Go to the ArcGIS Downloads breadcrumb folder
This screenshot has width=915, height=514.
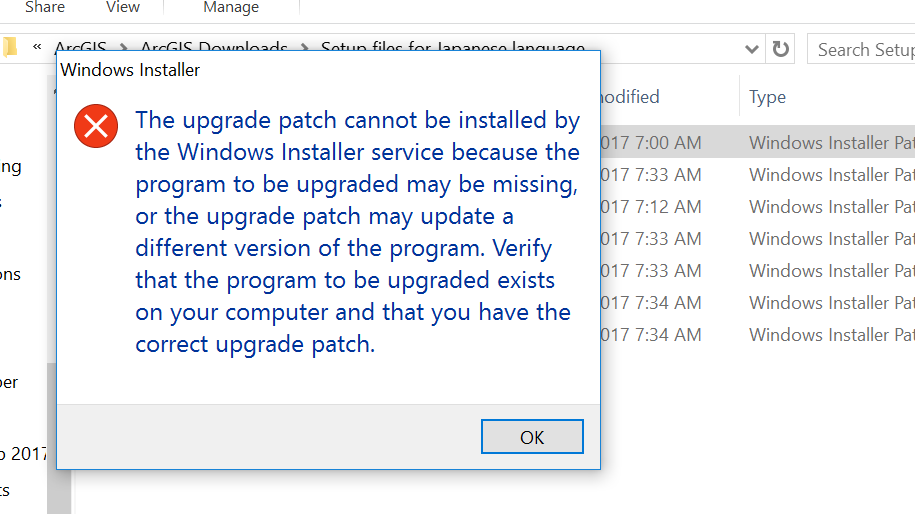click(x=214, y=46)
